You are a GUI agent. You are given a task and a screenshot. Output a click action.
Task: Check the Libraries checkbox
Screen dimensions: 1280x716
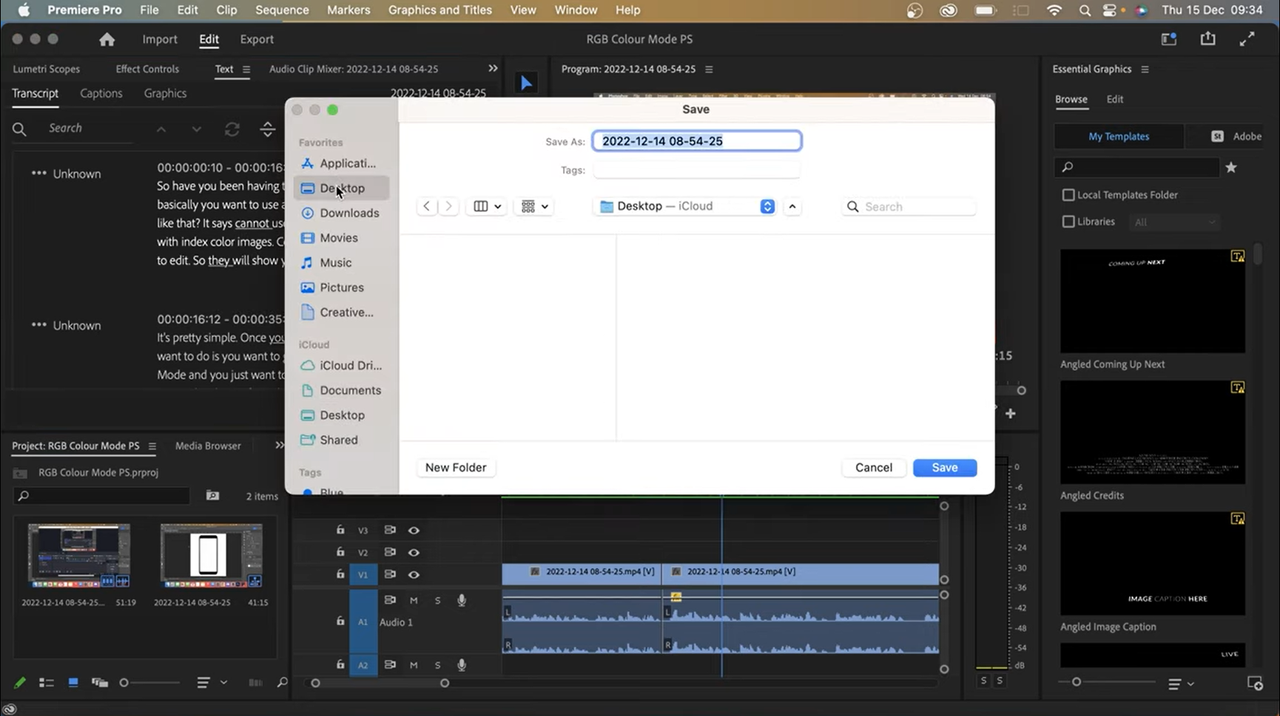coord(1068,222)
